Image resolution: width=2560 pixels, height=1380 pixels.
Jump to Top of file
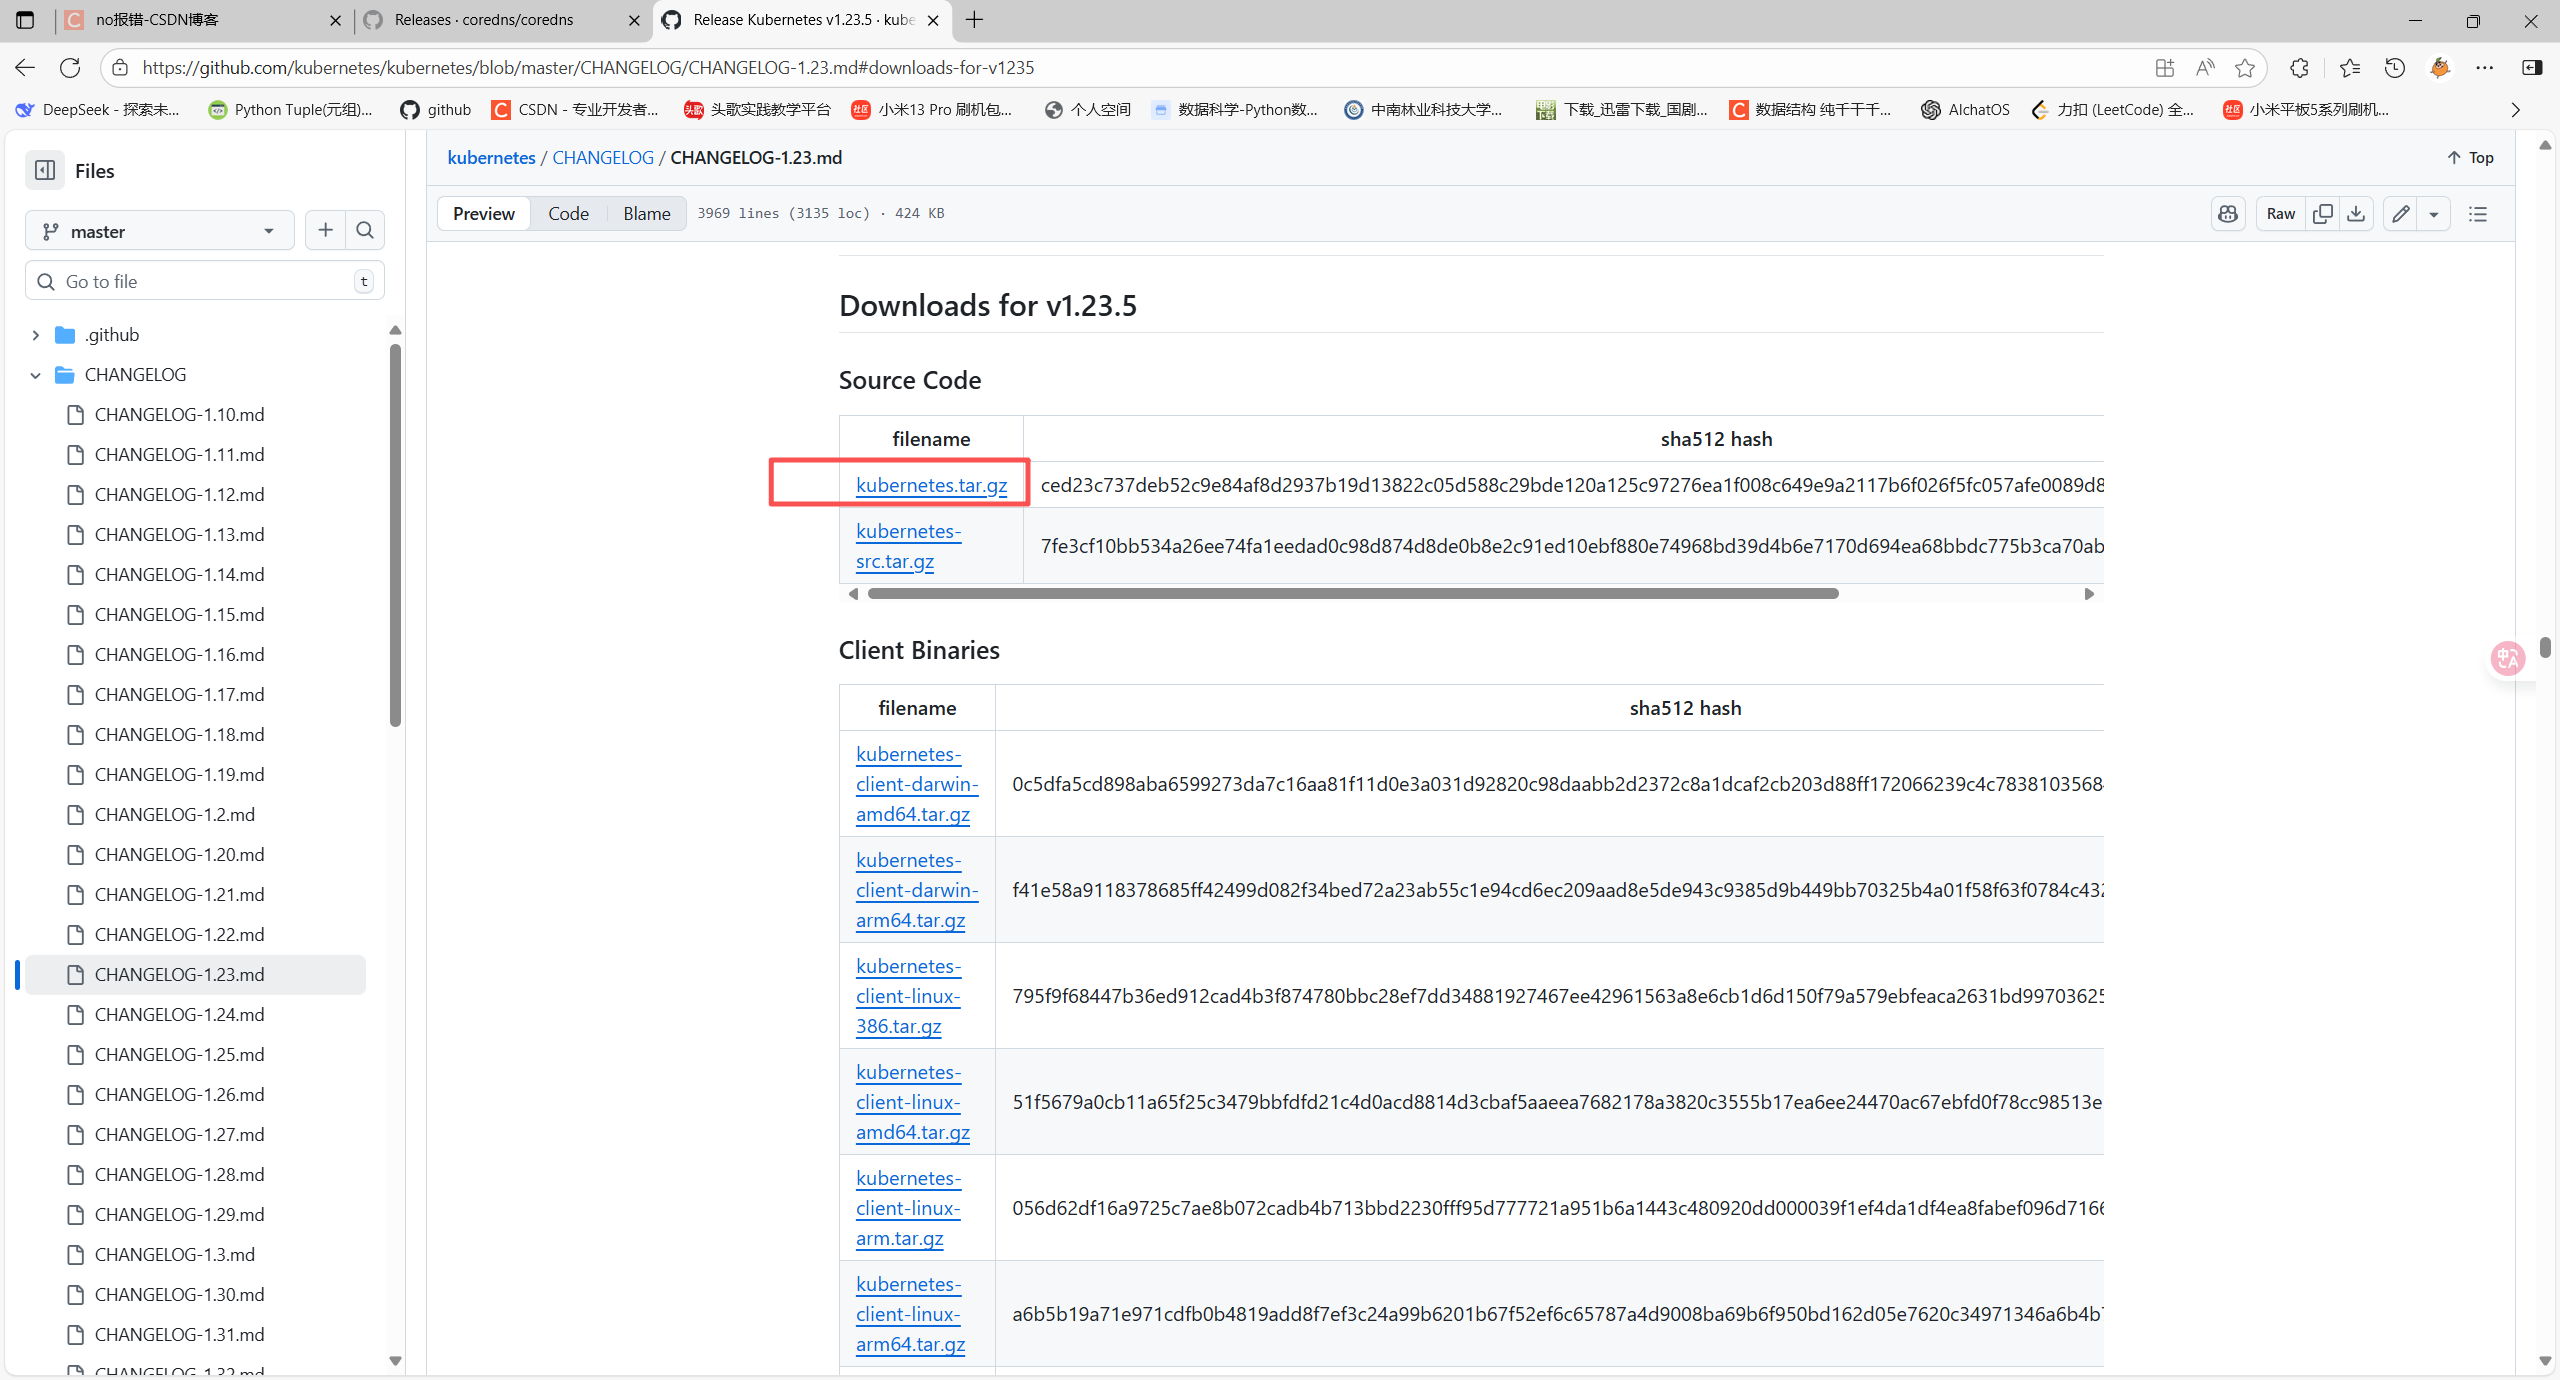coord(2470,158)
